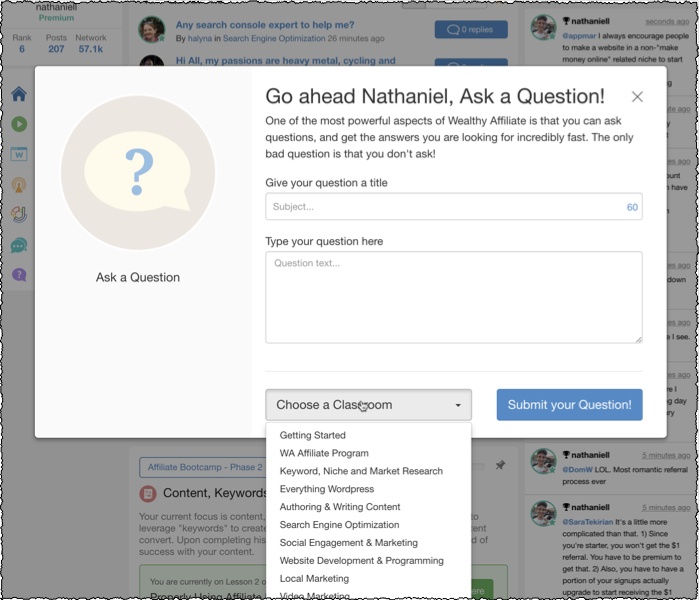The height and width of the screenshot is (600, 699).
Task: Click the Network 57.1k stat
Action: tap(90, 43)
